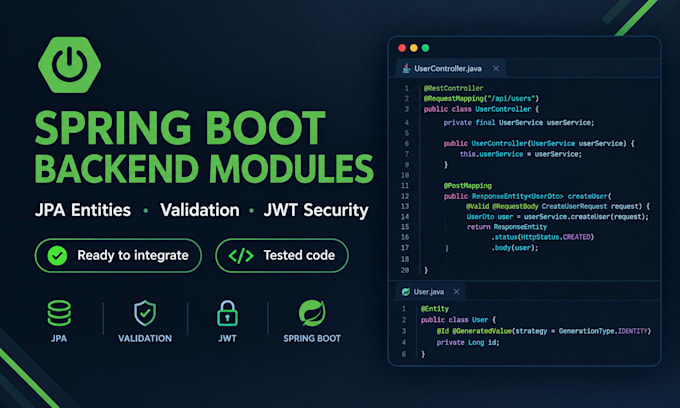This screenshot has width=680, height=408.
Task: Click the .status(HttpStatus.CREATED) line
Action: [543, 237]
